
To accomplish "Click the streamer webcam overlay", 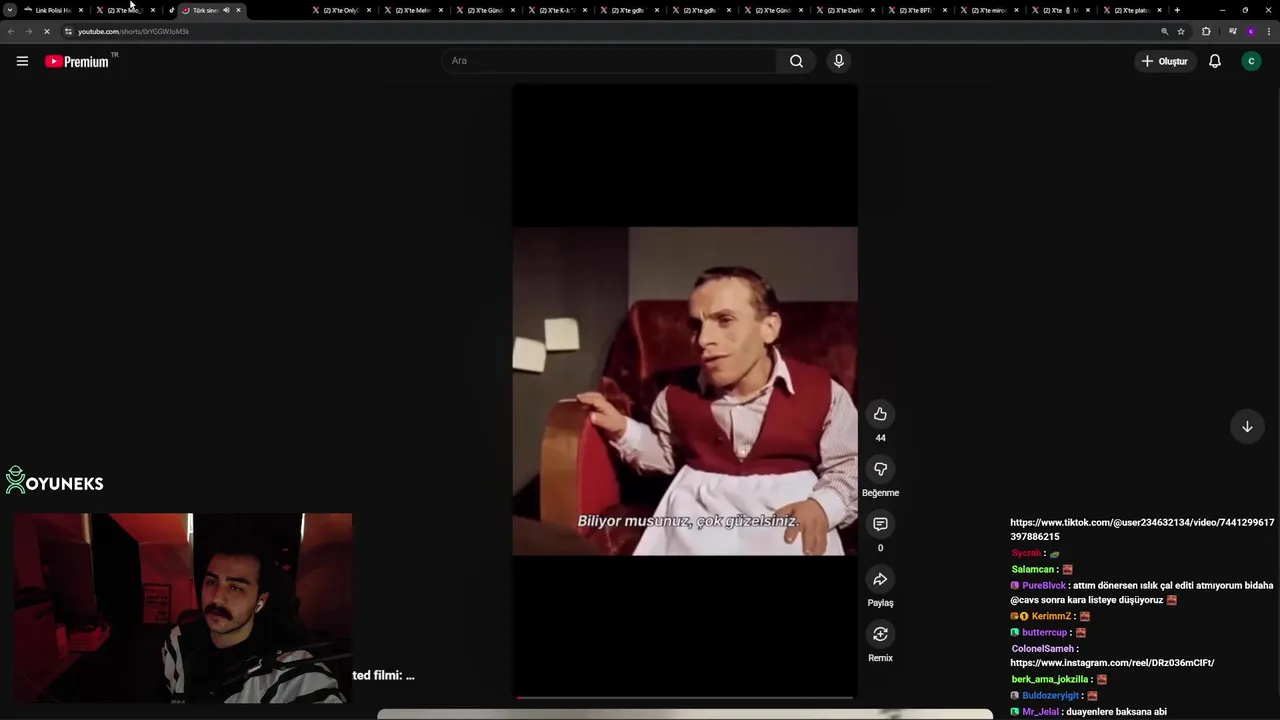I will (182, 608).
